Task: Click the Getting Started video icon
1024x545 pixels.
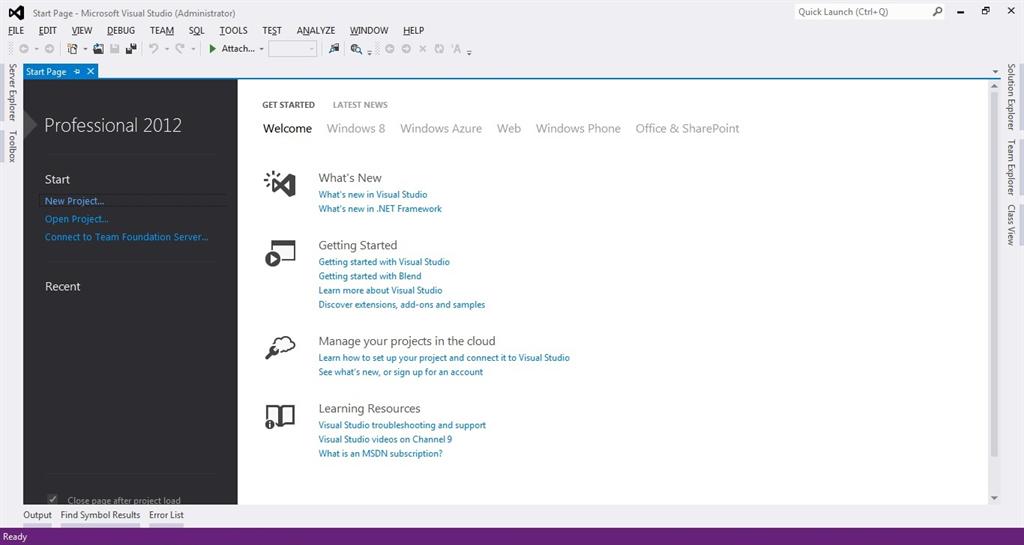Action: point(280,253)
